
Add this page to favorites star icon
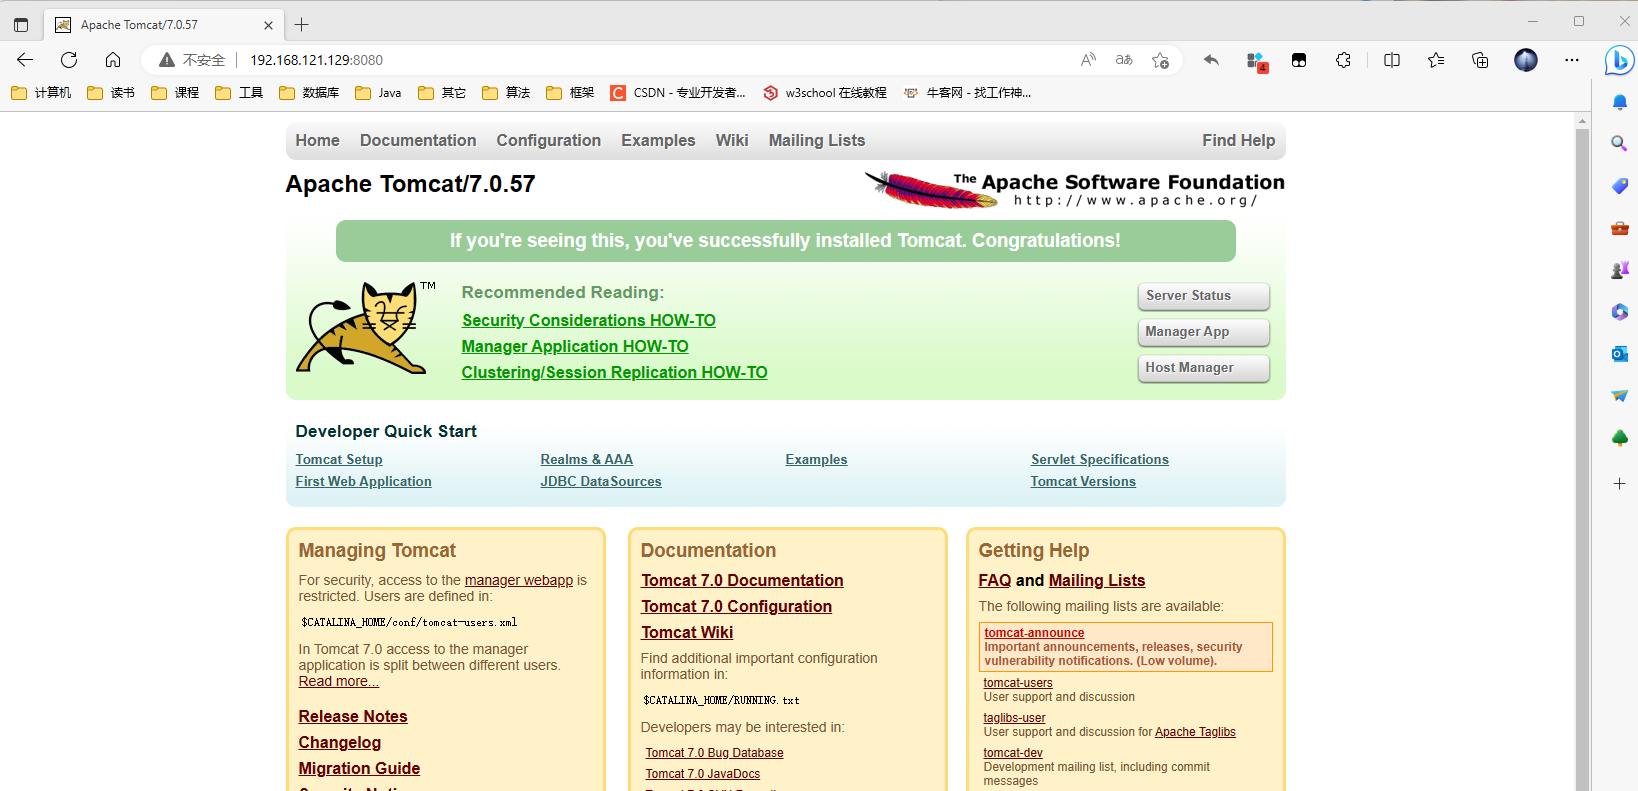click(x=1160, y=60)
